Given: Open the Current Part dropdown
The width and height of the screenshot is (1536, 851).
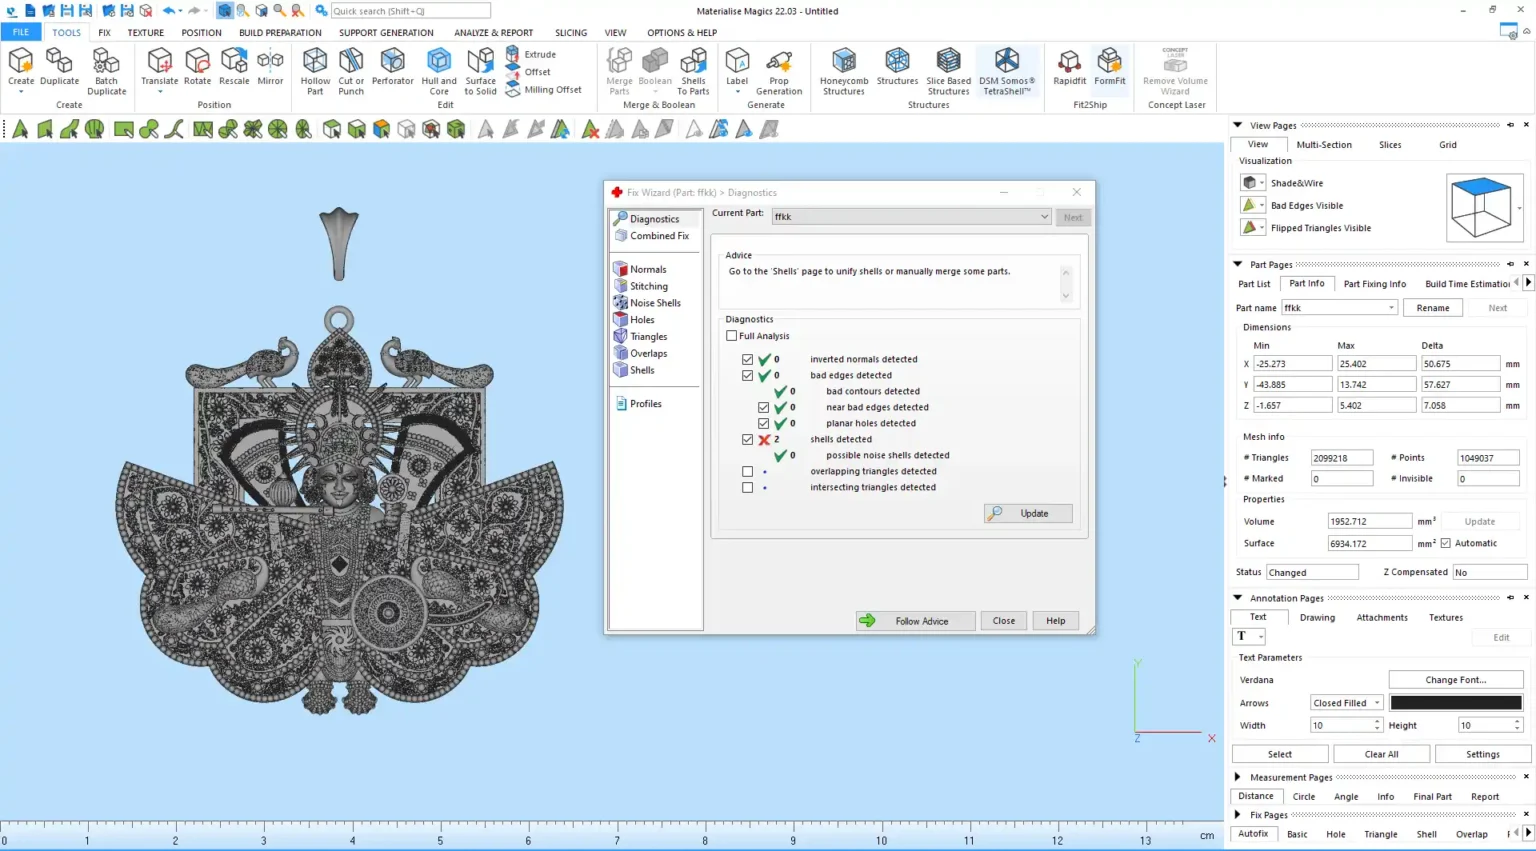Looking at the screenshot, I should pos(1043,217).
